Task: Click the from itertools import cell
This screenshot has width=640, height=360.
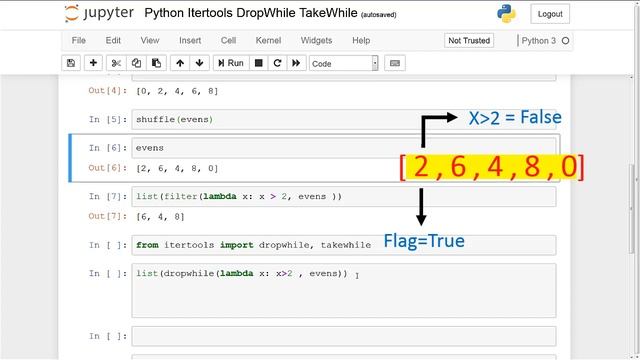Action: point(344,245)
